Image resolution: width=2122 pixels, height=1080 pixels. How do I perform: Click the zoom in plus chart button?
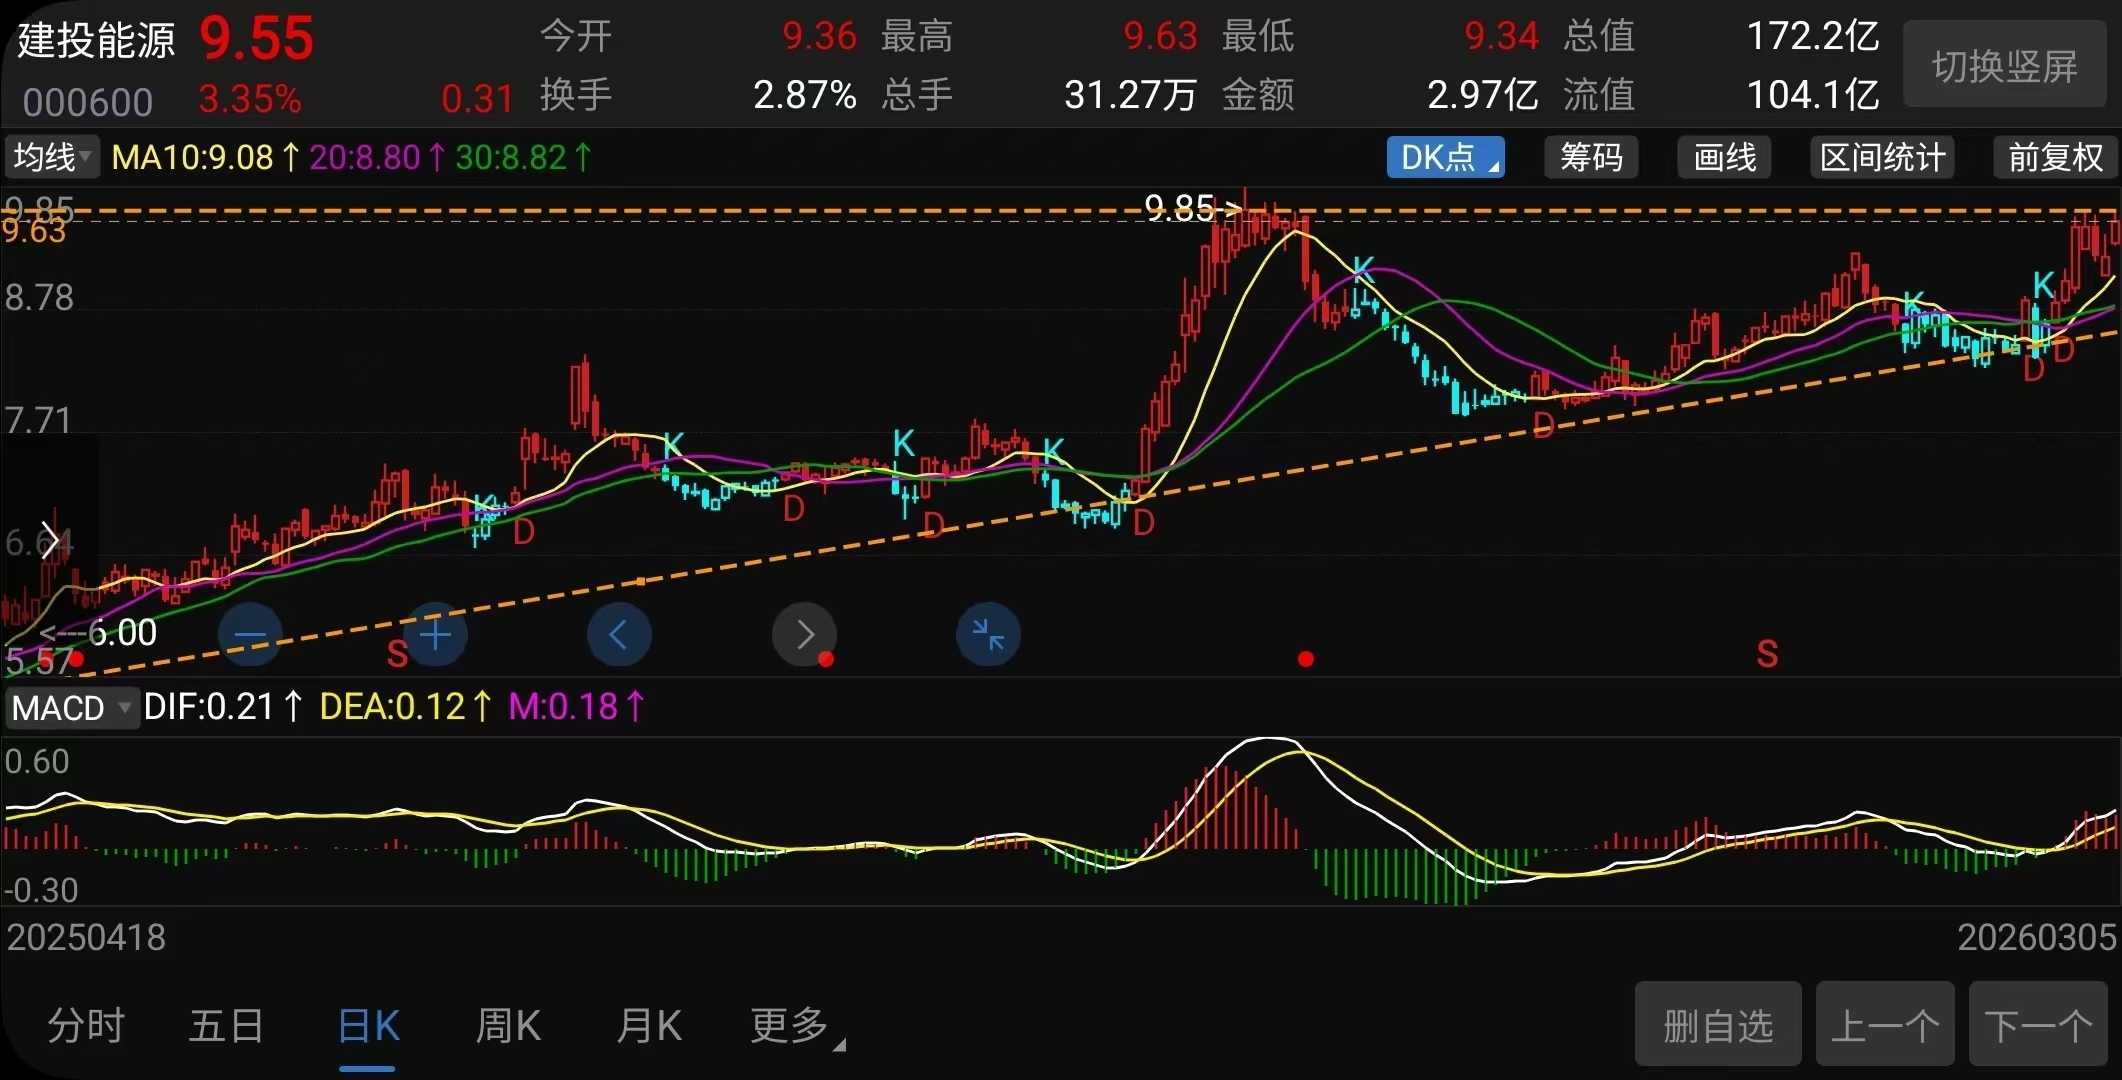point(435,635)
